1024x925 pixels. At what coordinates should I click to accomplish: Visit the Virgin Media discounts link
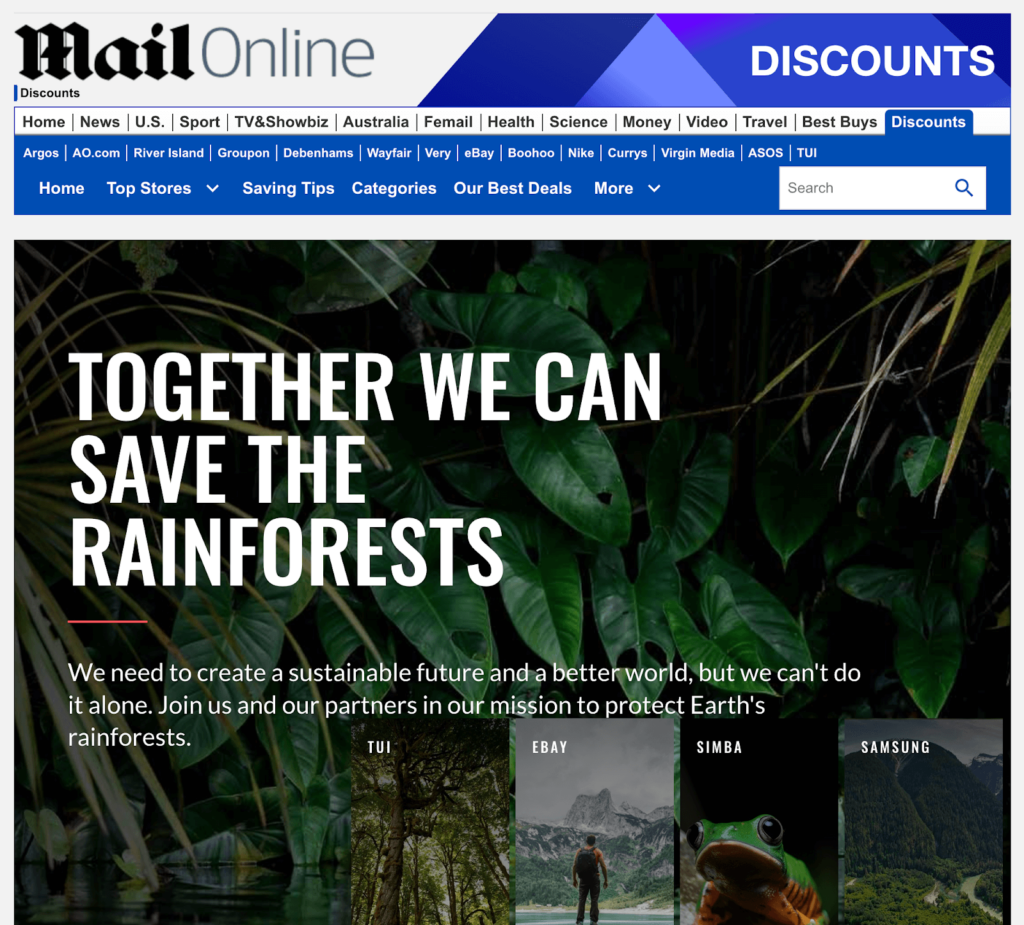(697, 153)
